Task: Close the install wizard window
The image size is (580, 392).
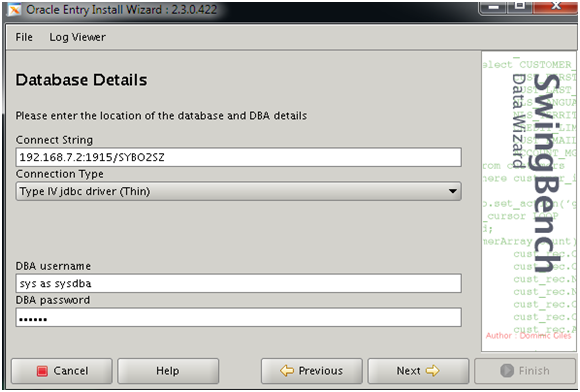Action: coord(556,6)
